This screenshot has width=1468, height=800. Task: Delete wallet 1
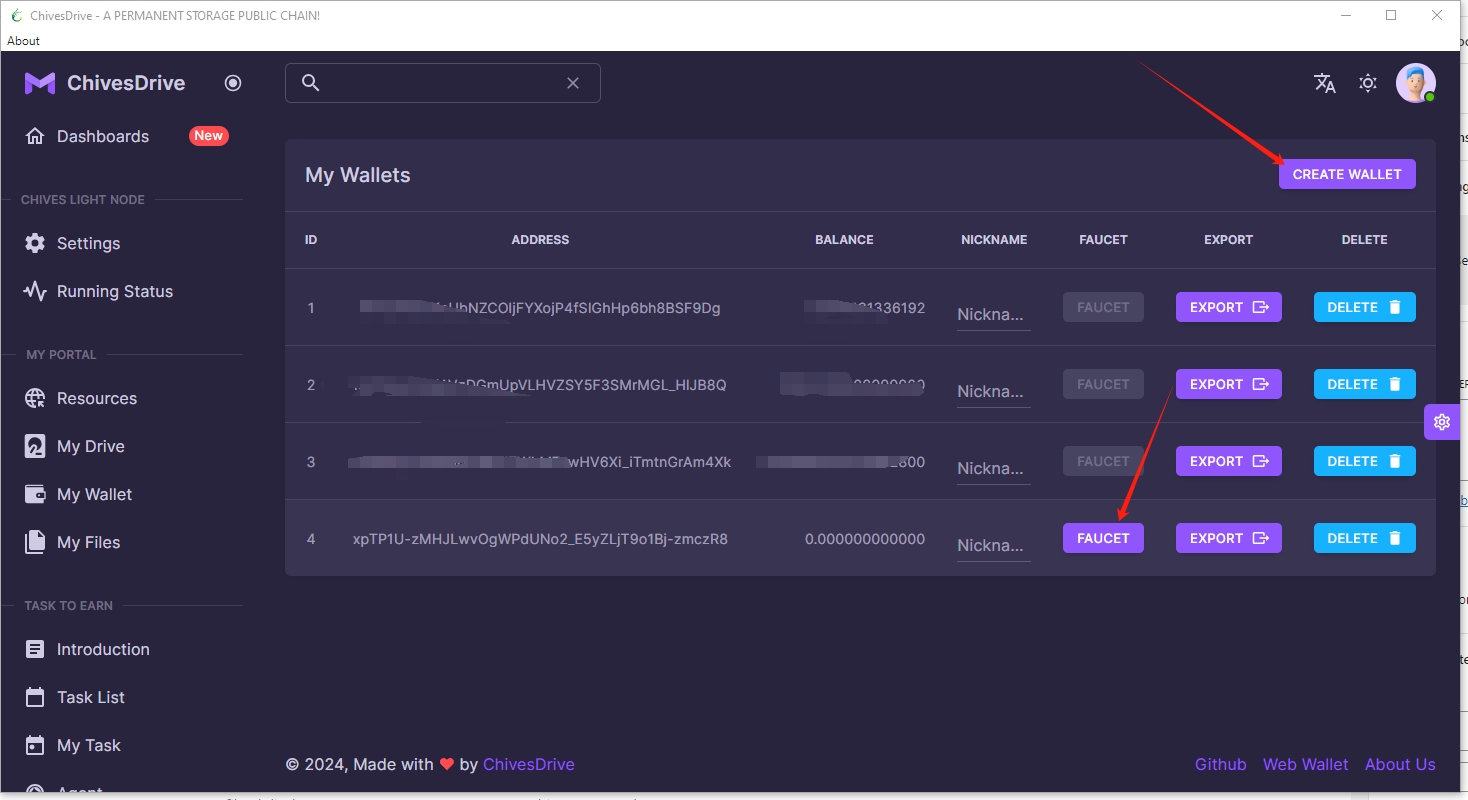(x=1364, y=307)
